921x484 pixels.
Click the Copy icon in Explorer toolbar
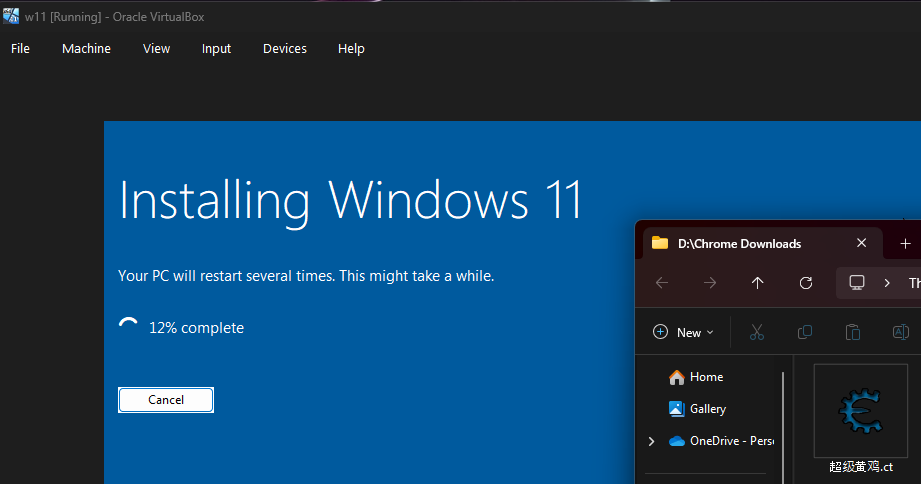[805, 332]
